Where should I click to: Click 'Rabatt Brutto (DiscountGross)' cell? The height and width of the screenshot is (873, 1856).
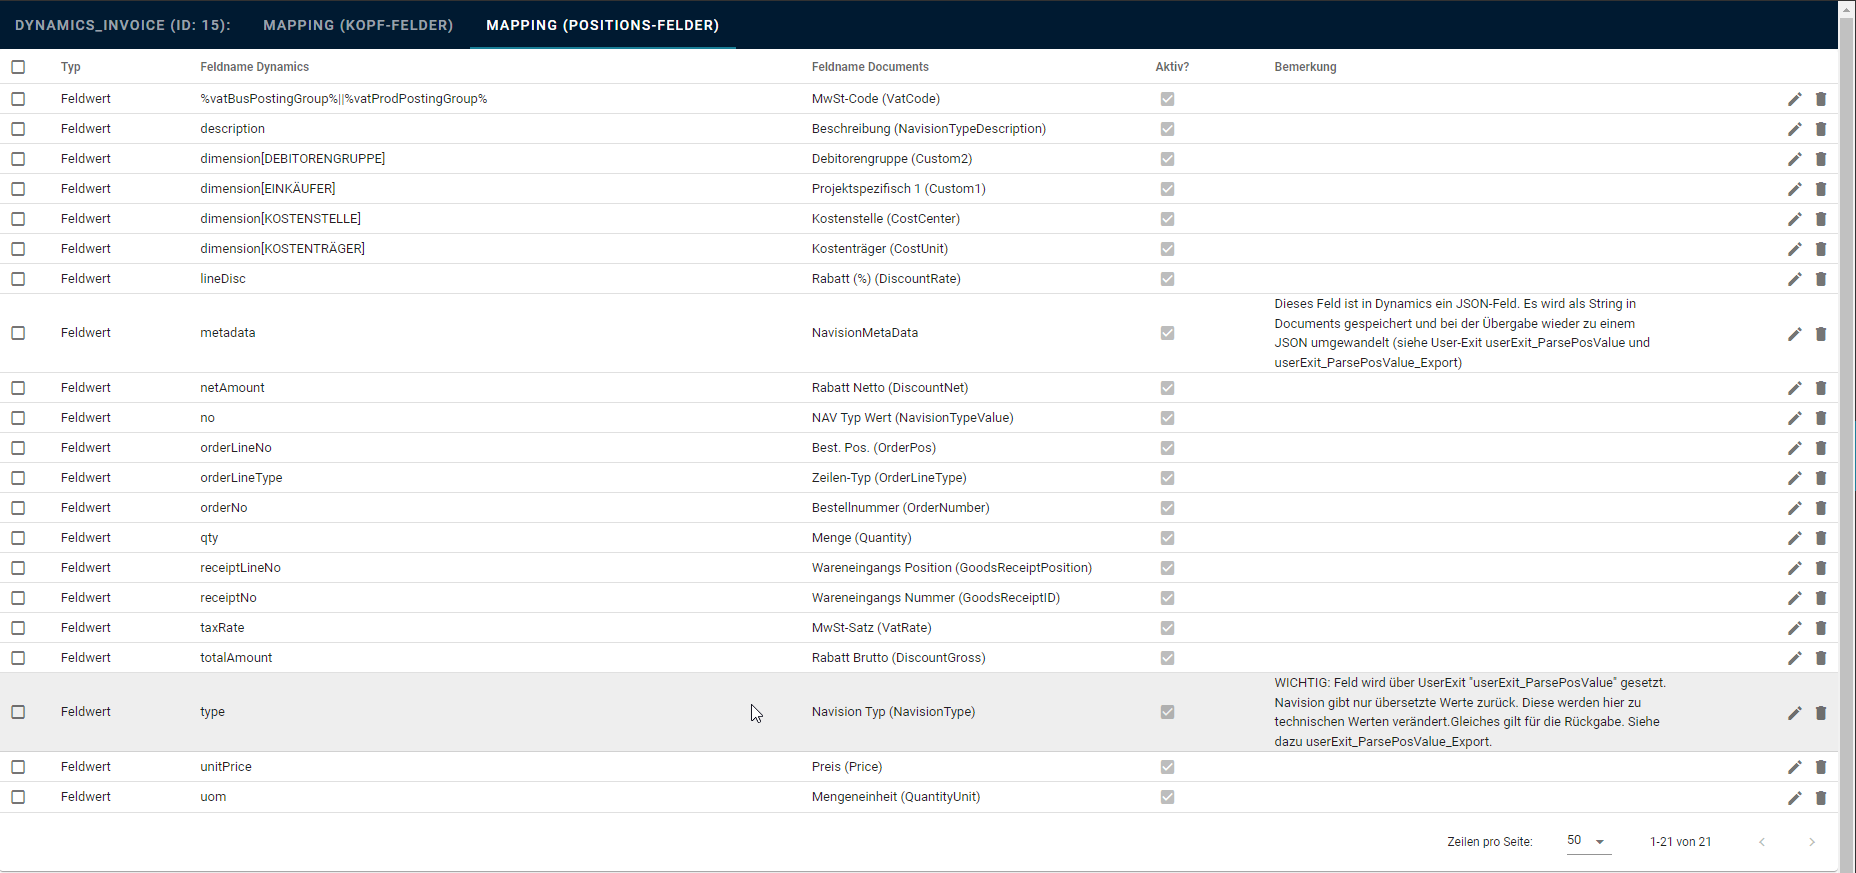pos(899,658)
